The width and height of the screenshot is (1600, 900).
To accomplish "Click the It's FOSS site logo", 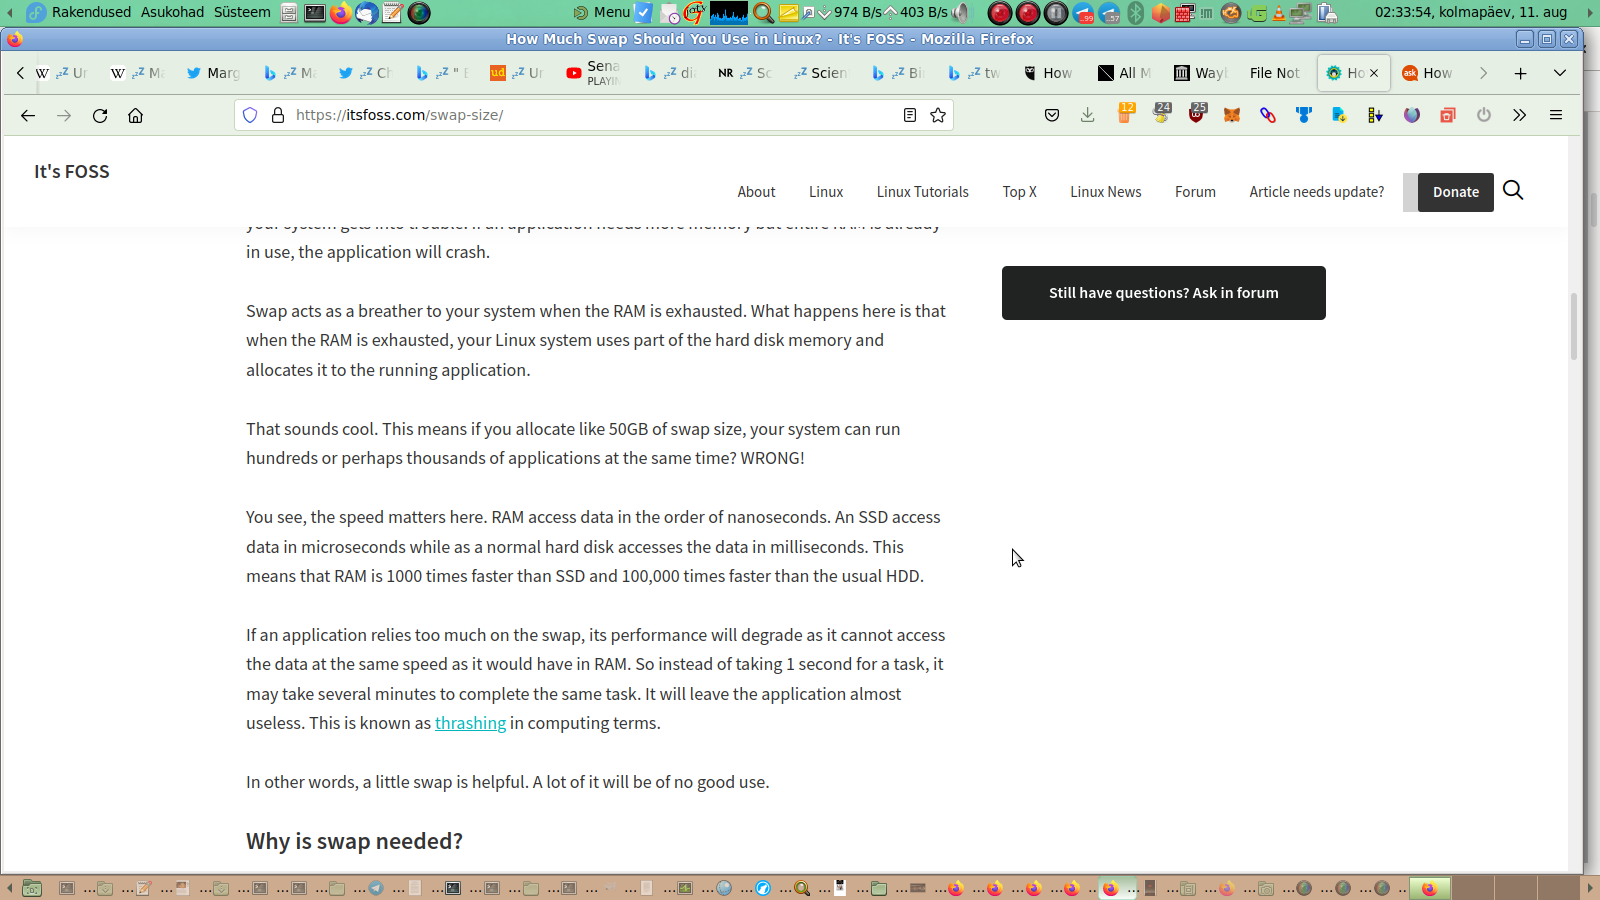I will [x=72, y=171].
